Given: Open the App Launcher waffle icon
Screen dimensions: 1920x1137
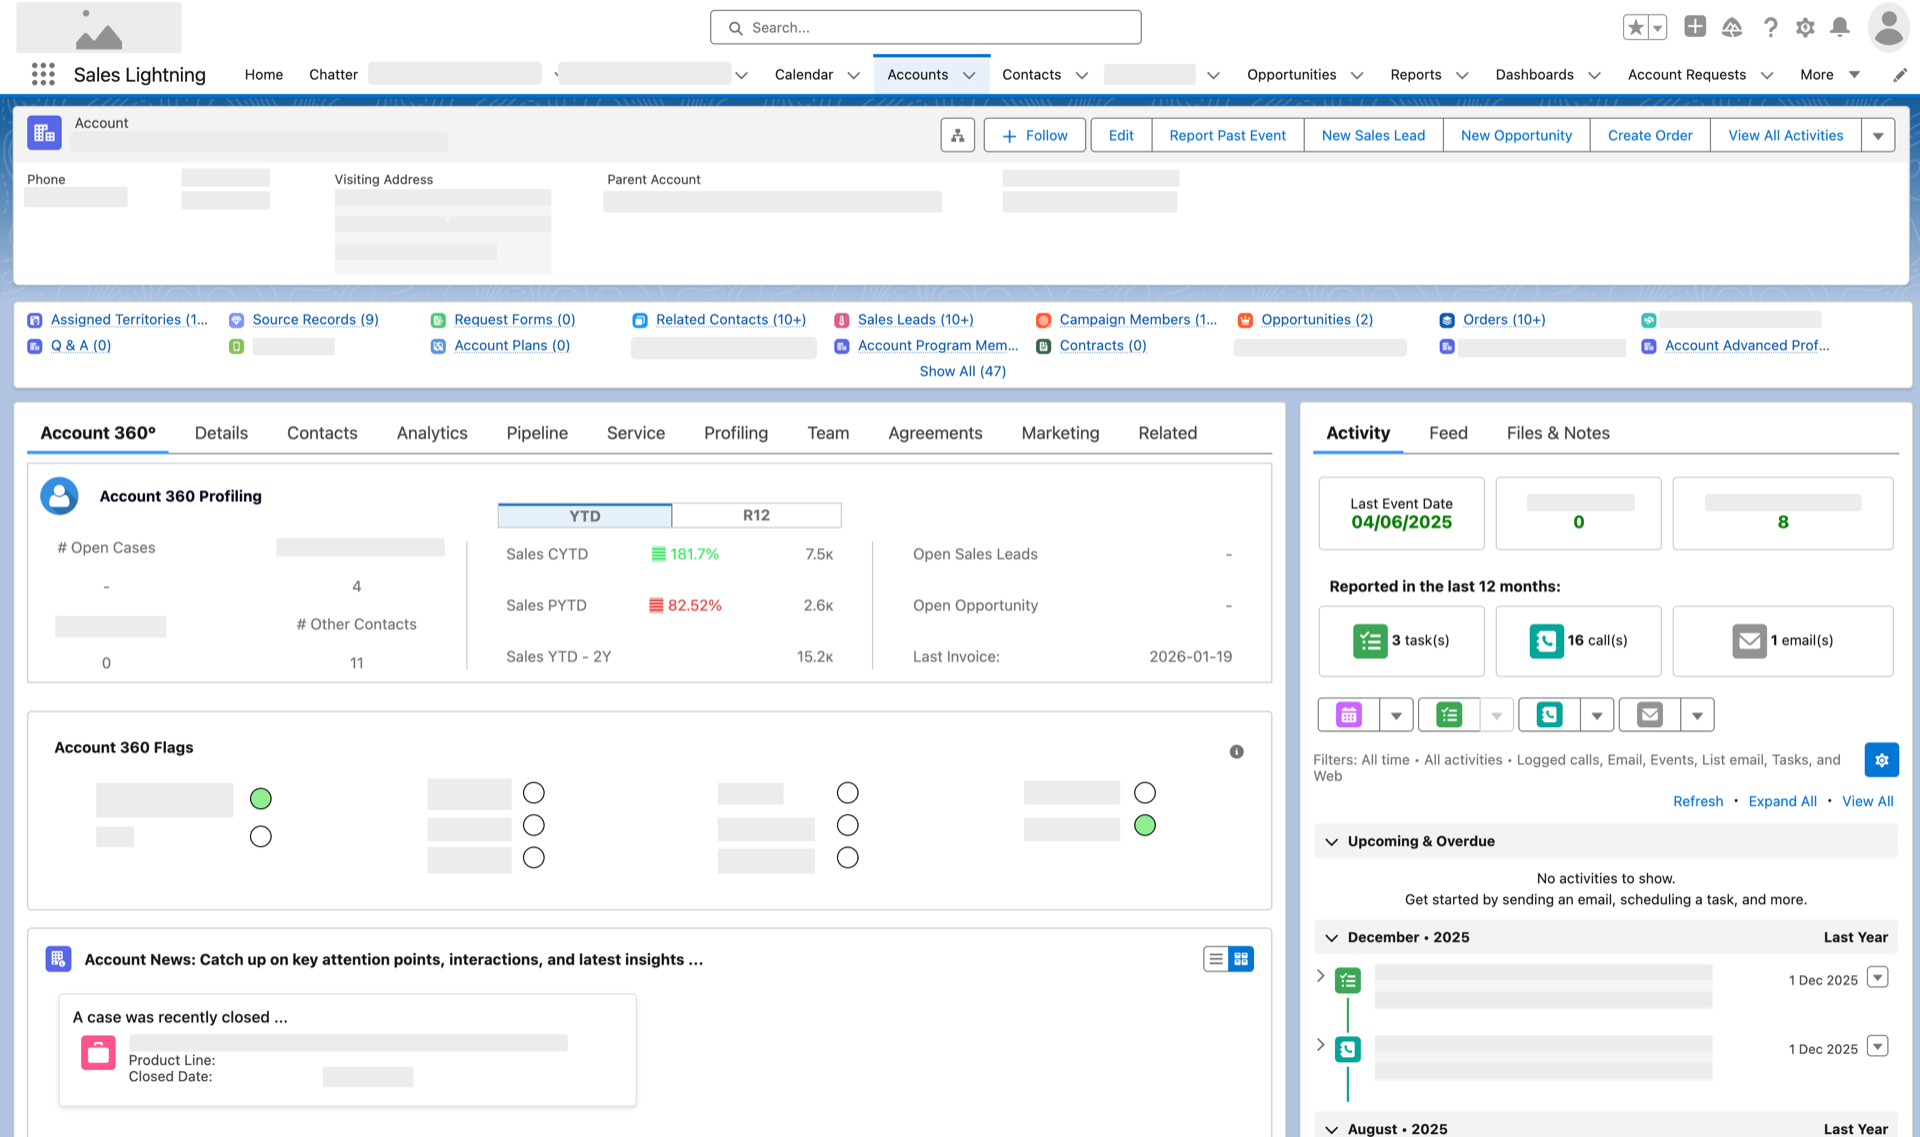Looking at the screenshot, I should pyautogui.click(x=42, y=74).
